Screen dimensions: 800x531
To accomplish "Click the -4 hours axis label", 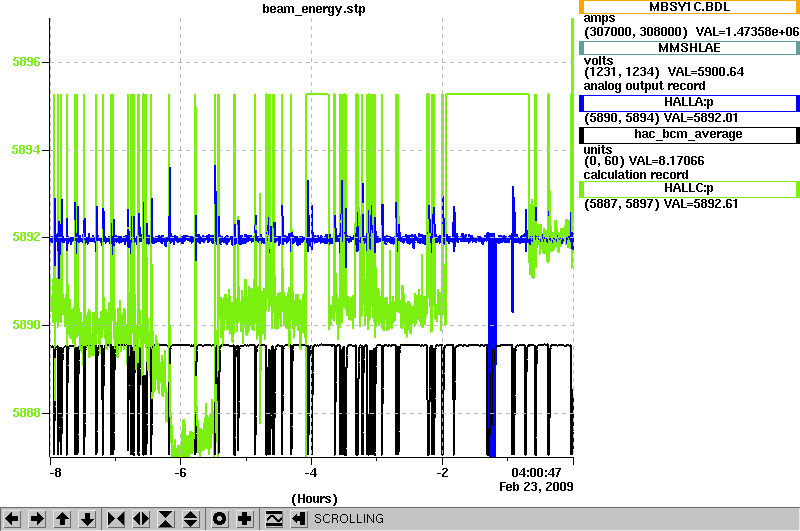I will [x=311, y=473].
